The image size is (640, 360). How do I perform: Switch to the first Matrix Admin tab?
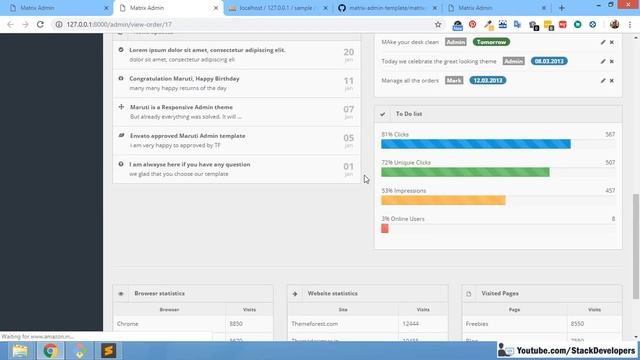point(56,8)
